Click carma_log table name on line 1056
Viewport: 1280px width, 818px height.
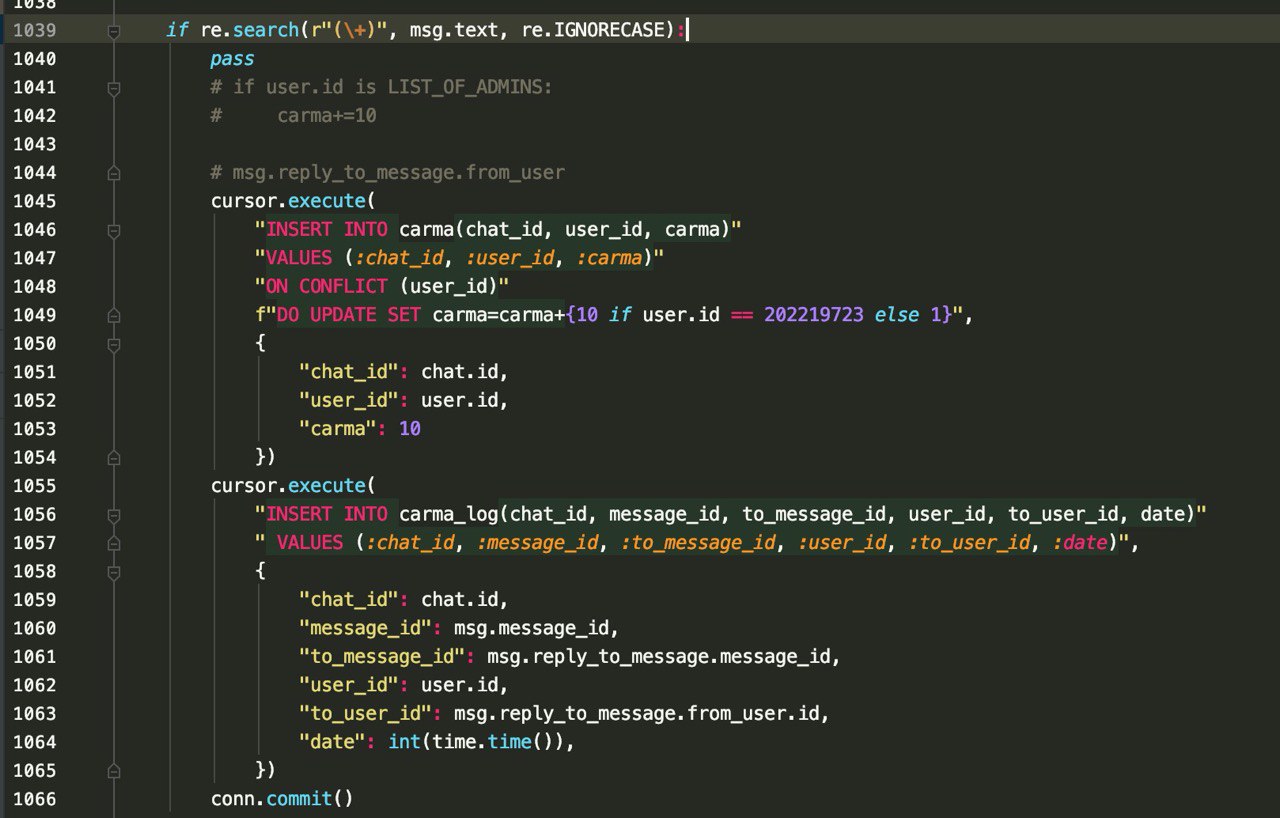click(448, 514)
